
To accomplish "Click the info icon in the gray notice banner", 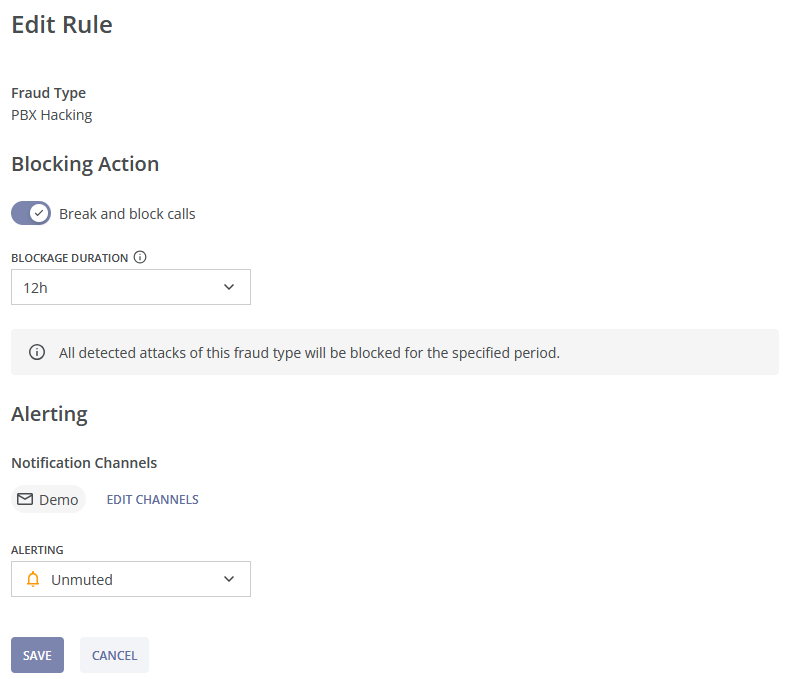I will 37,352.
